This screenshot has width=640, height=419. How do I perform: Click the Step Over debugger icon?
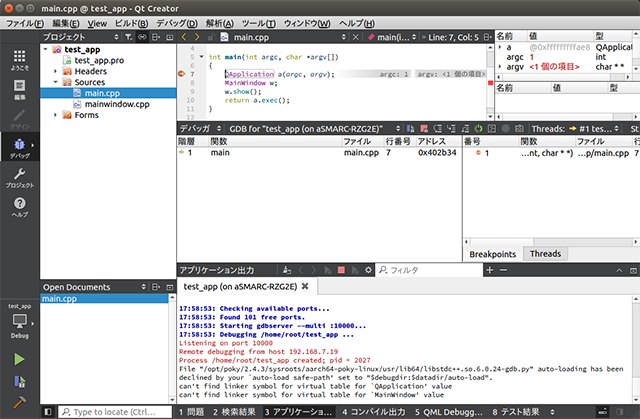(x=438, y=129)
